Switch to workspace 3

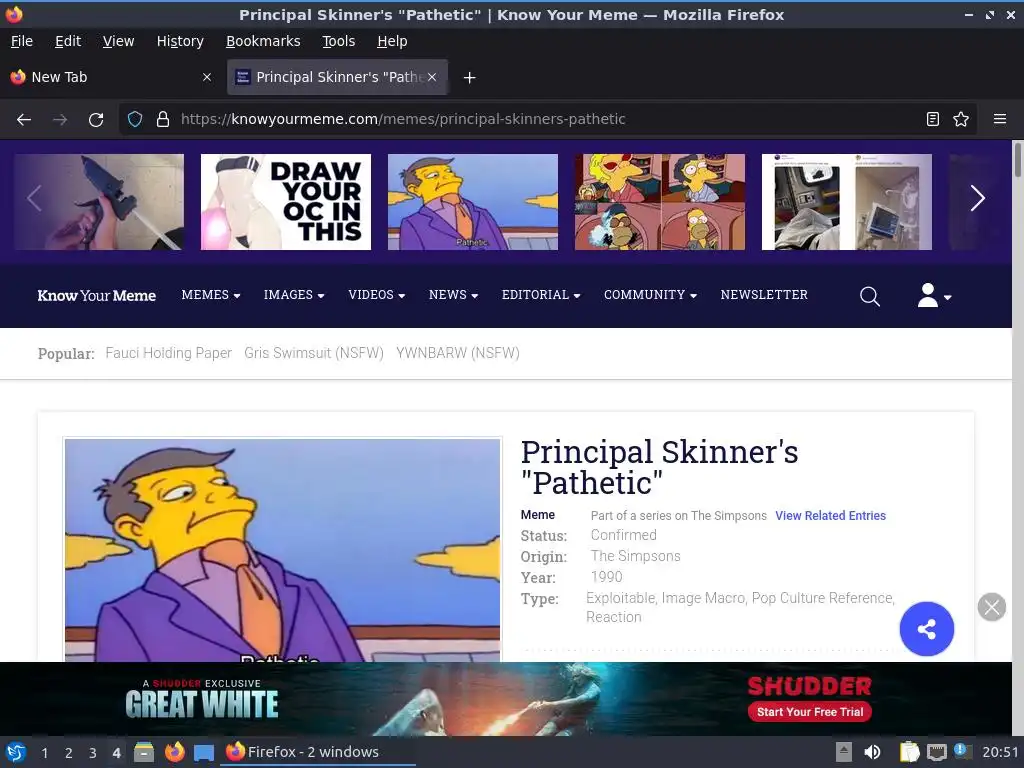[93, 753]
